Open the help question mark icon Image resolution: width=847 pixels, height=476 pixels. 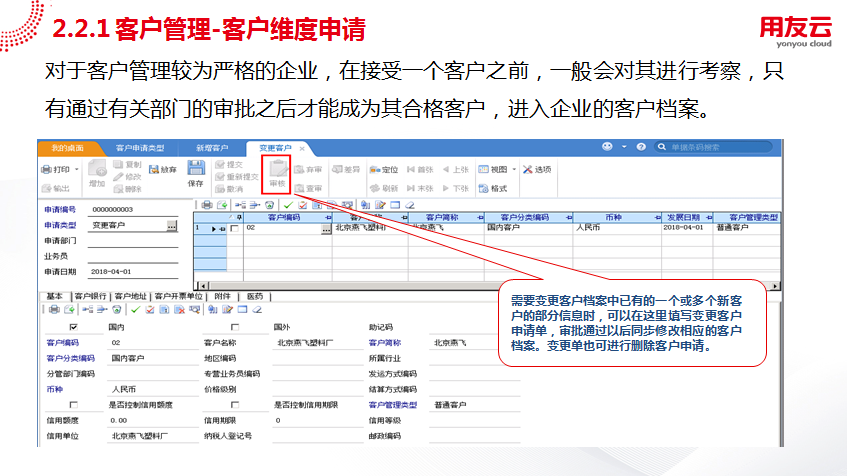[641, 147]
